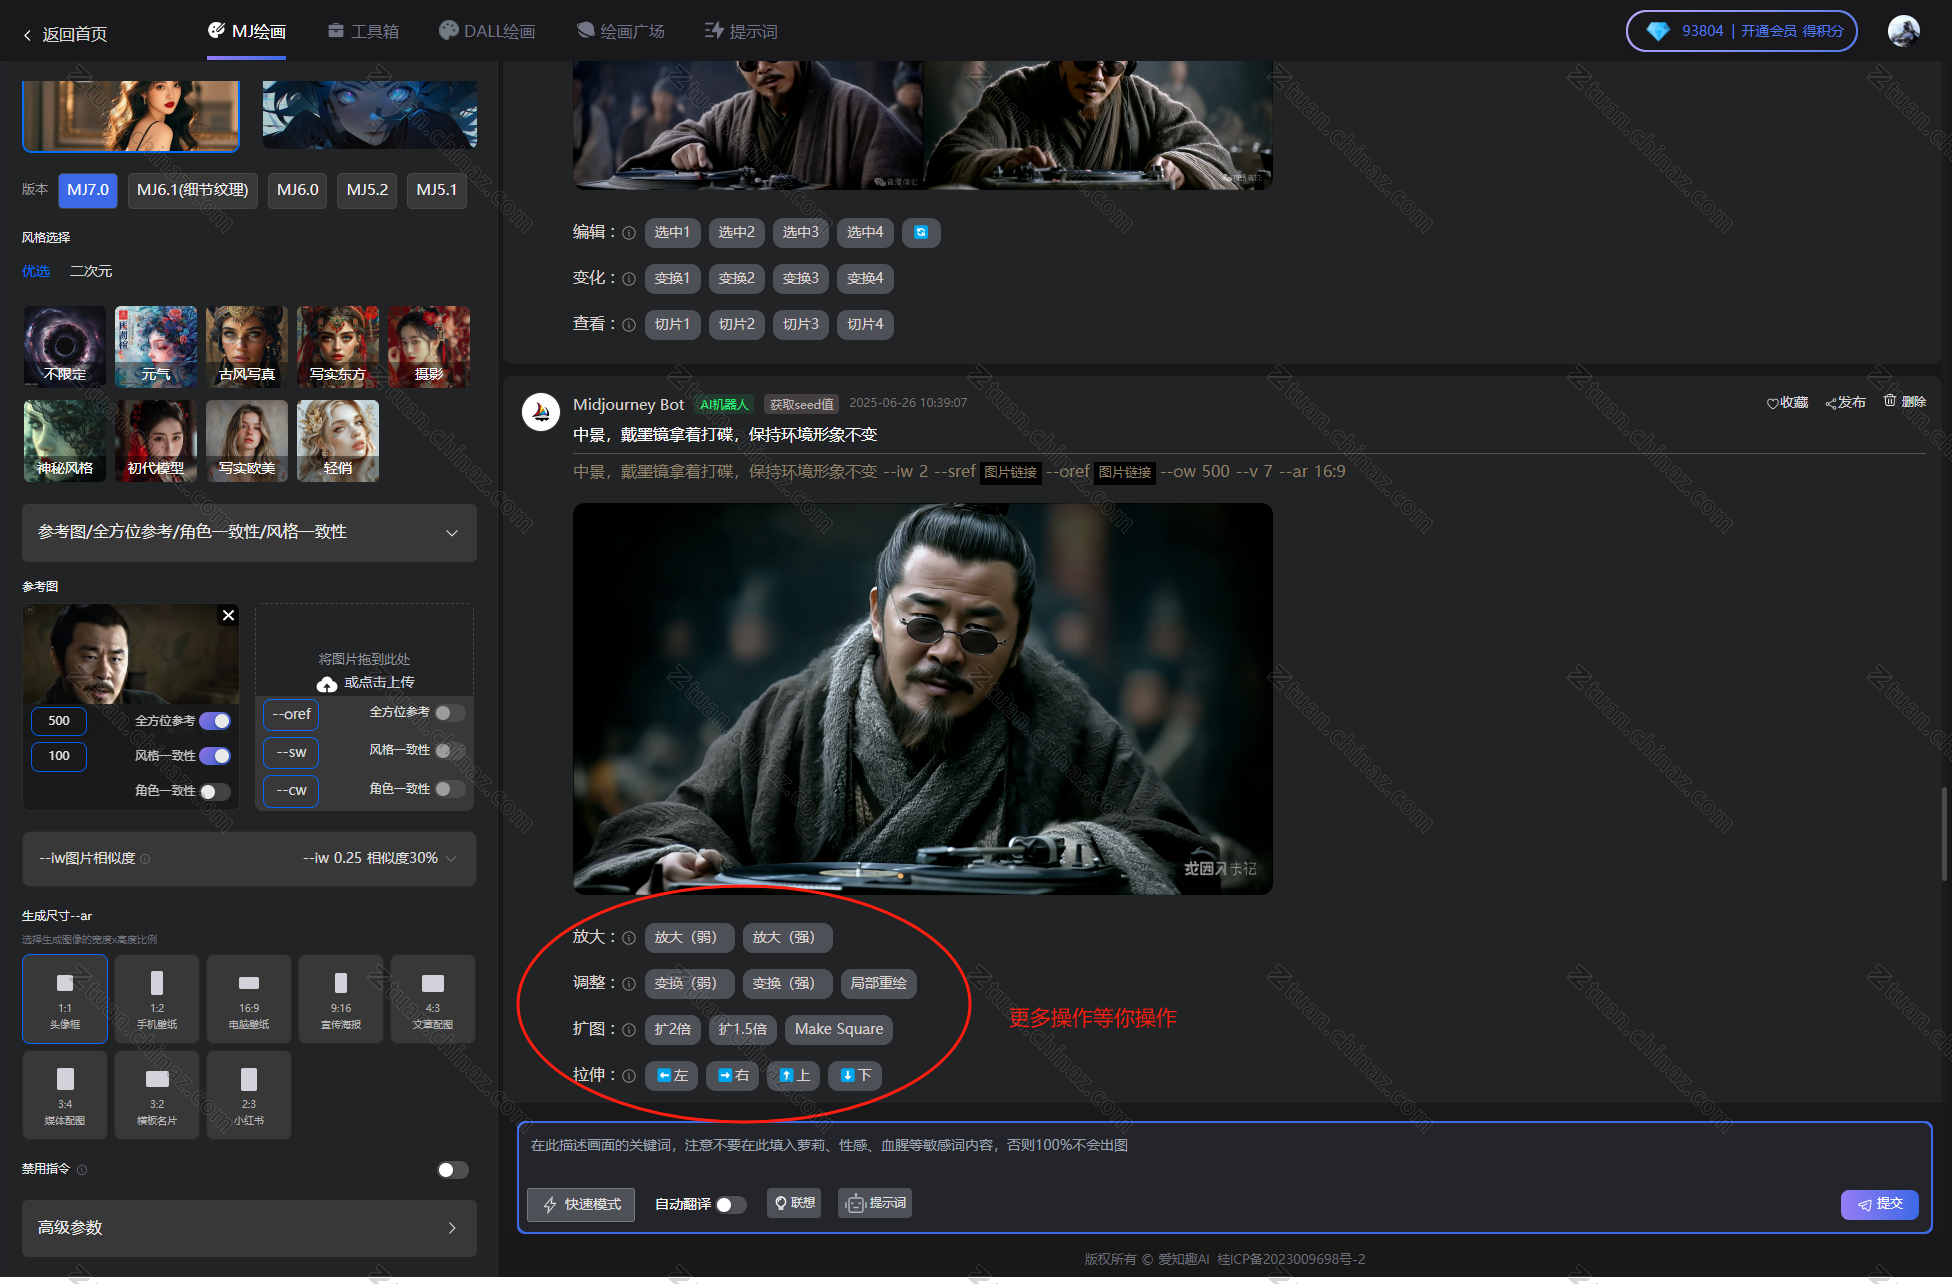Screen dimensions: 1952x1284
Task: Select the 4:3 文章配图 aspect ratio
Action: point(433,999)
